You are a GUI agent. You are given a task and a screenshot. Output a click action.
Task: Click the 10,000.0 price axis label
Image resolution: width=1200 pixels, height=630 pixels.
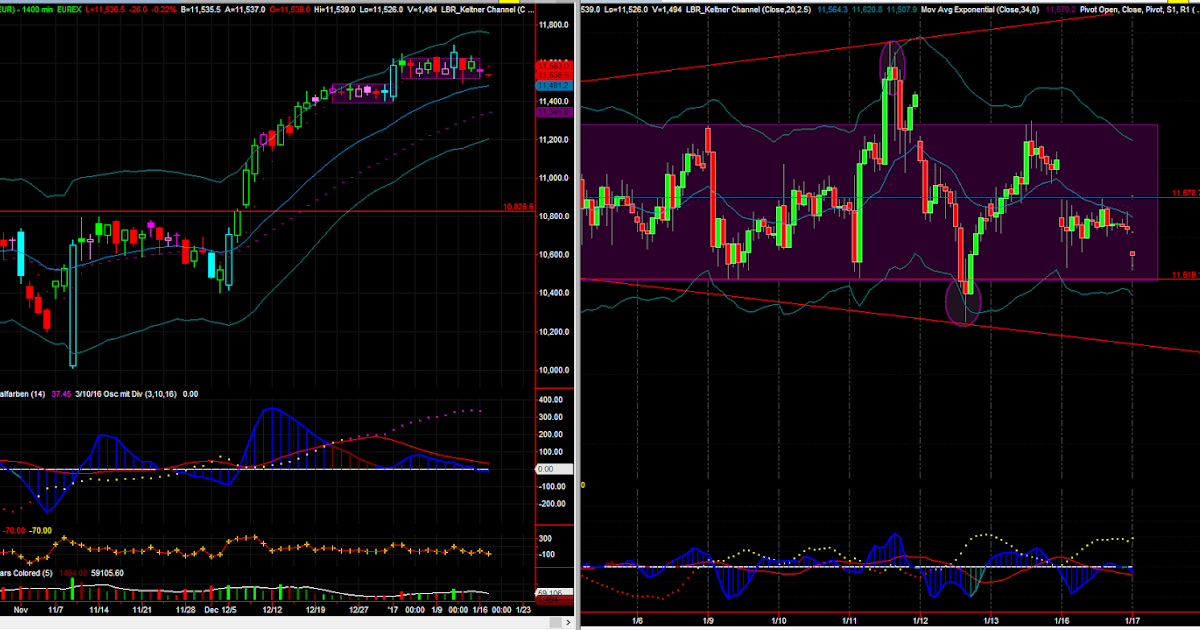[554, 370]
